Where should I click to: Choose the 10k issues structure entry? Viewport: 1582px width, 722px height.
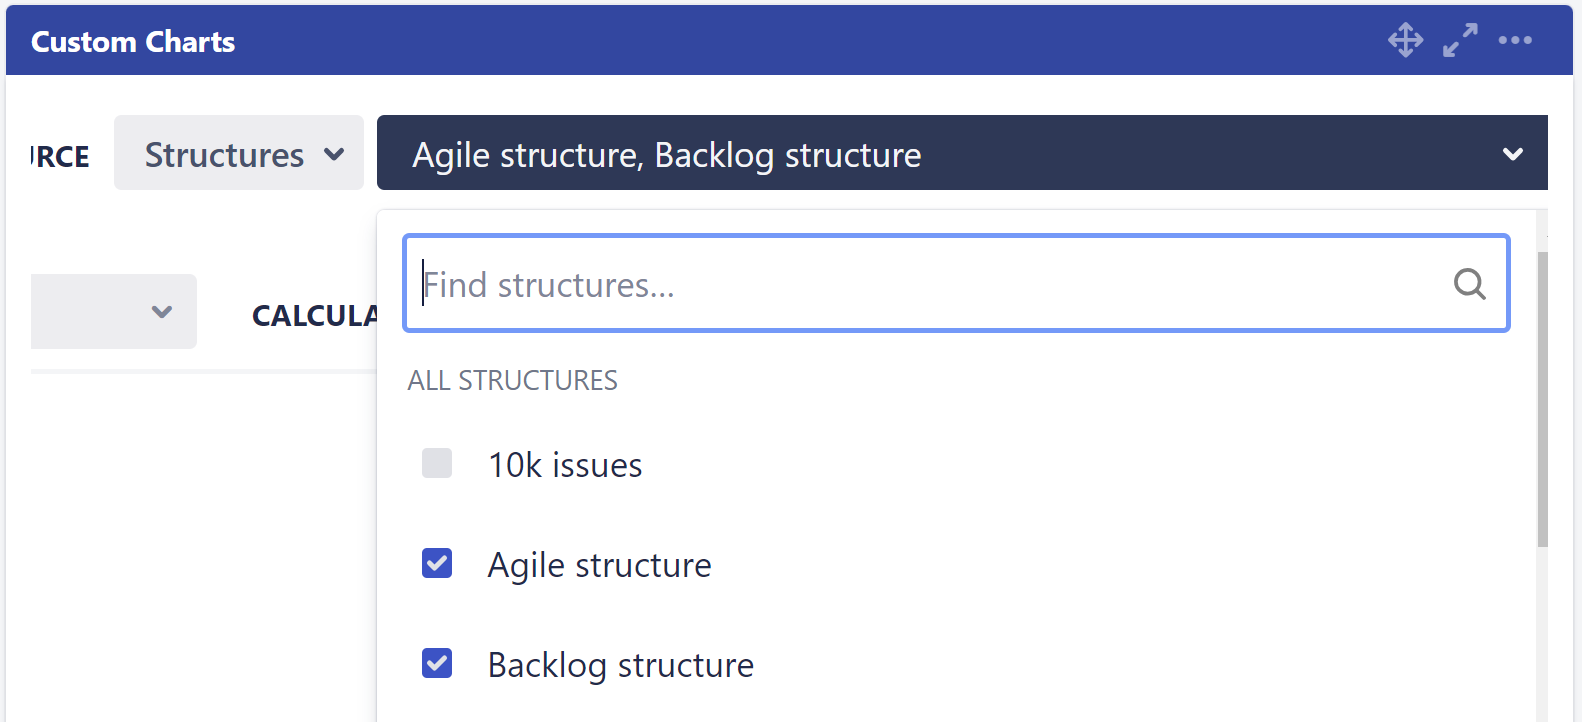tap(564, 463)
